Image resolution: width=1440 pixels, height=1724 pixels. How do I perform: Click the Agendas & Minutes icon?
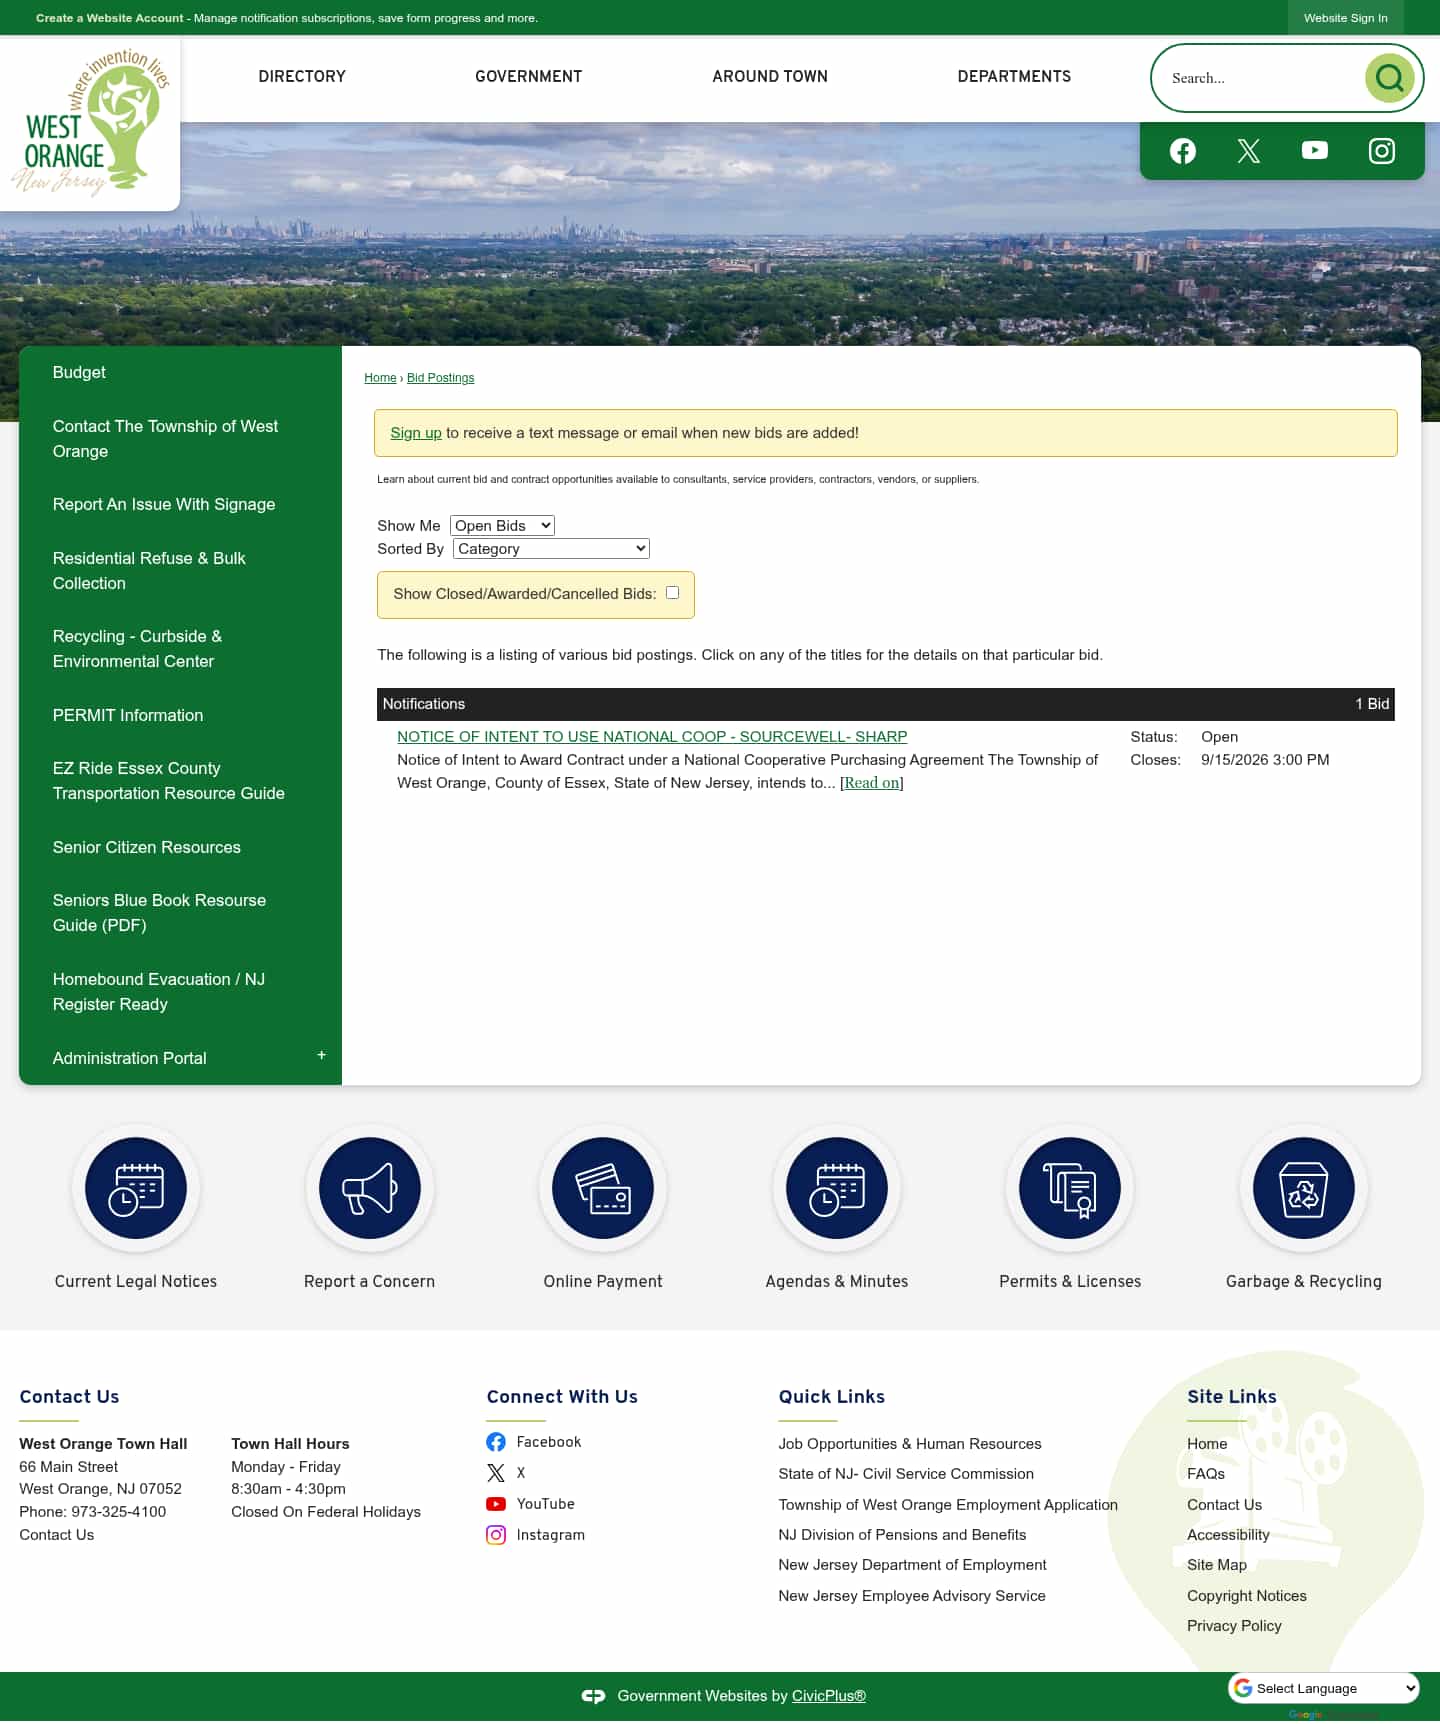tap(837, 1188)
